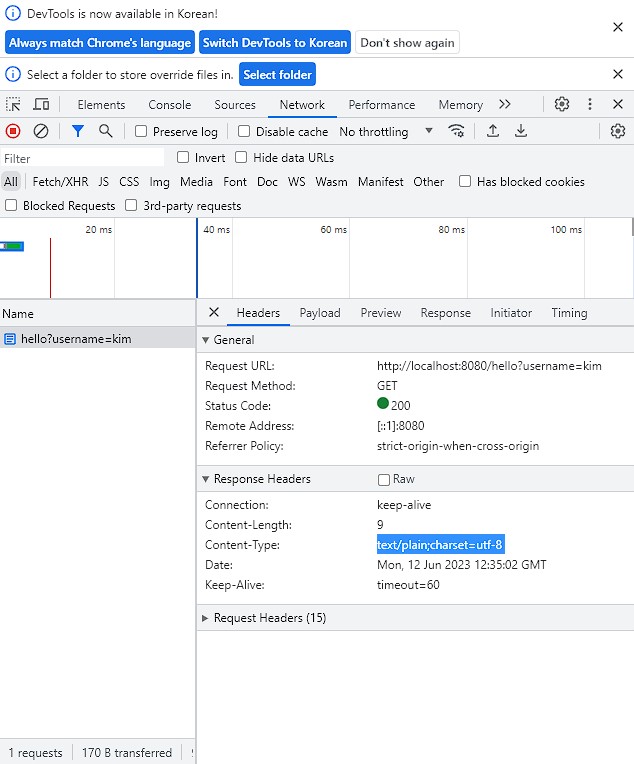Switch to the Elements tab
Viewport: 634px width, 764px height.
tap(101, 105)
